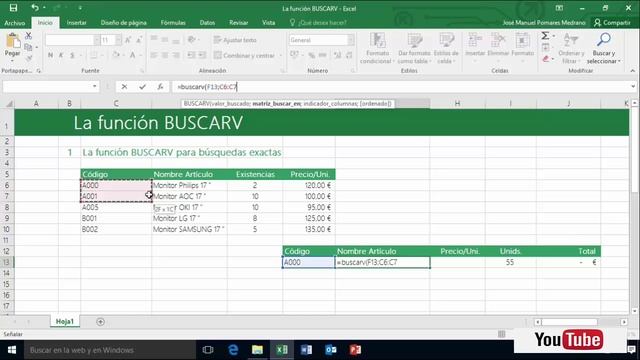The image size is (640, 360).
Task: Click Estilos de celda icon
Action: pos(447,41)
